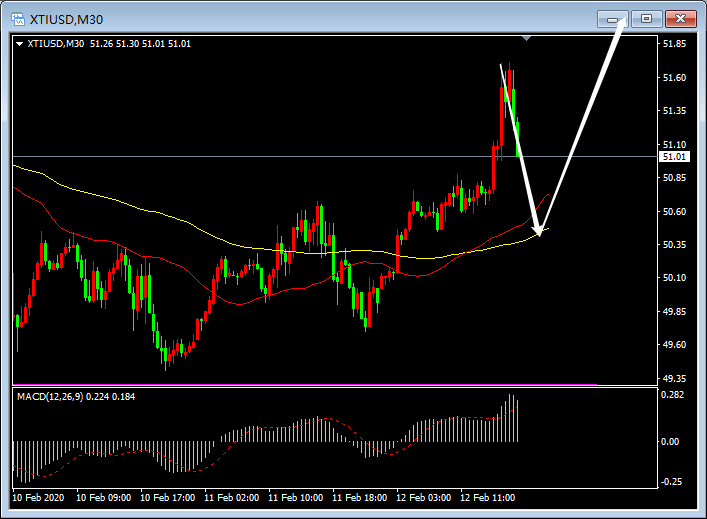Click the OHLC values 51.26 51.30 51.01 51.01
Viewport: 707px width, 519px height.
pos(140,44)
